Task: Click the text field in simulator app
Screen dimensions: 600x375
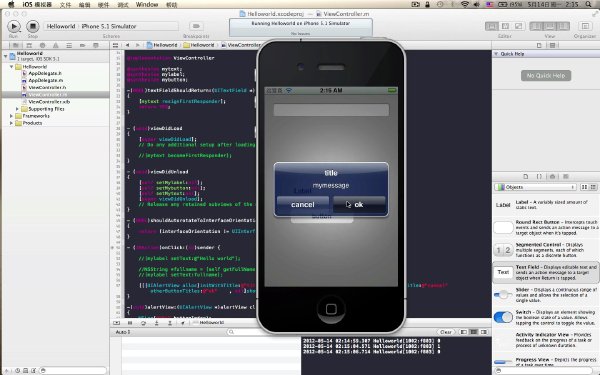Action: (x=331, y=110)
